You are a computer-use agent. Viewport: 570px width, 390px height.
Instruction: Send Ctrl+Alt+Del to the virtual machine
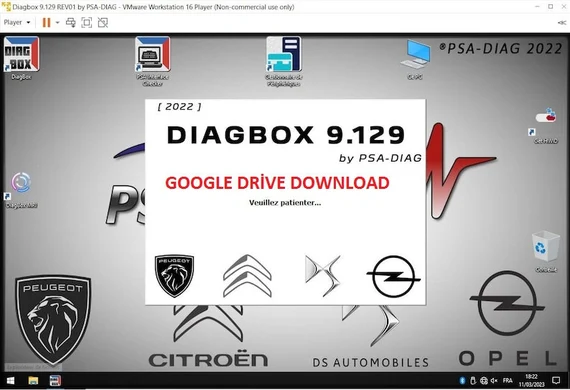pos(71,23)
